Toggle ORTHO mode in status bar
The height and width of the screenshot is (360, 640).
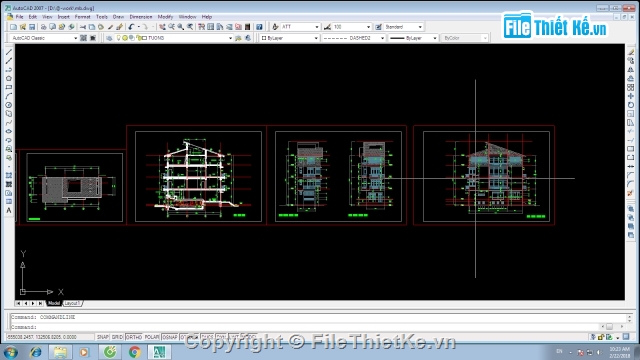[134, 337]
